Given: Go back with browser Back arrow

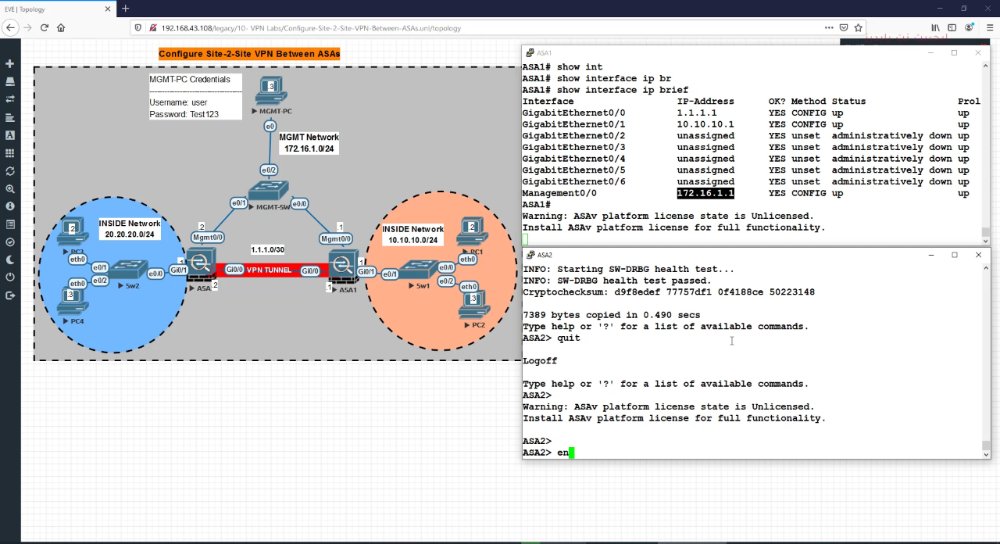Looking at the screenshot, I should [10, 27].
